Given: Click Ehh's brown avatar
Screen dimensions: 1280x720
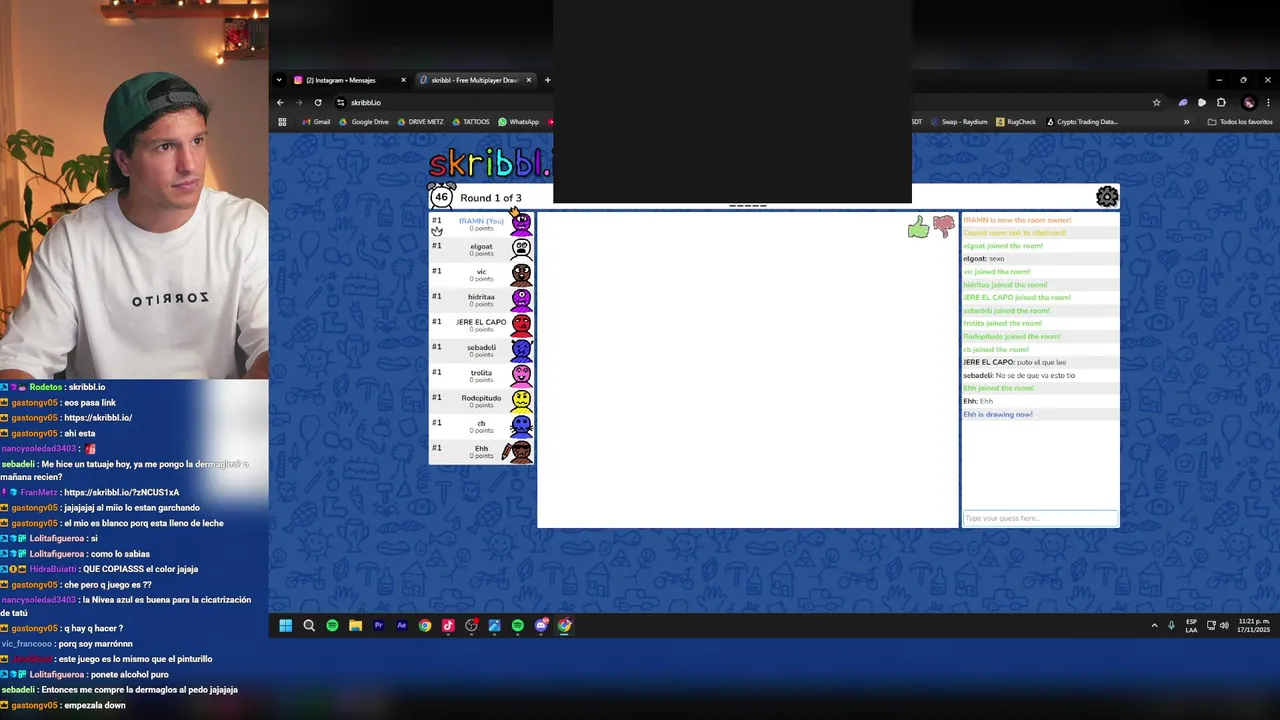Looking at the screenshot, I should (518, 452).
